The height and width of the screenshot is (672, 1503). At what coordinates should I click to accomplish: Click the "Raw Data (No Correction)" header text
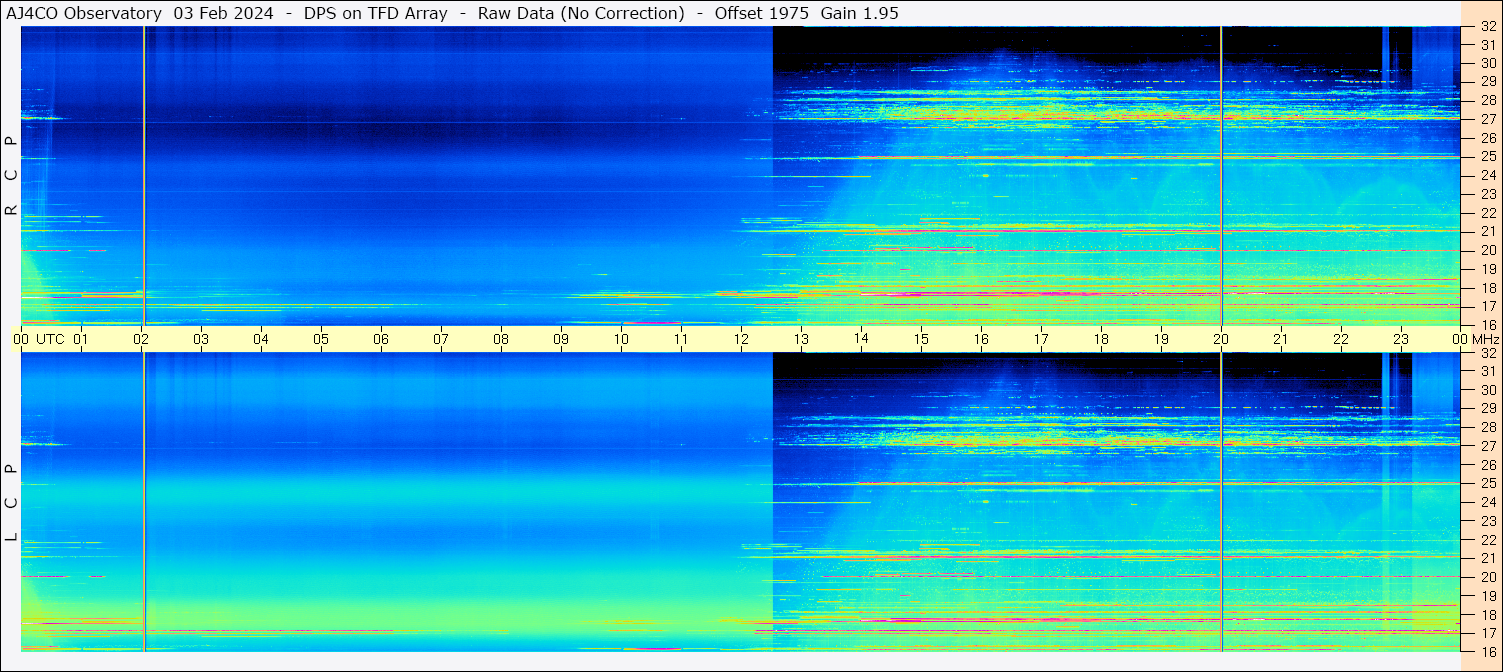(x=581, y=13)
